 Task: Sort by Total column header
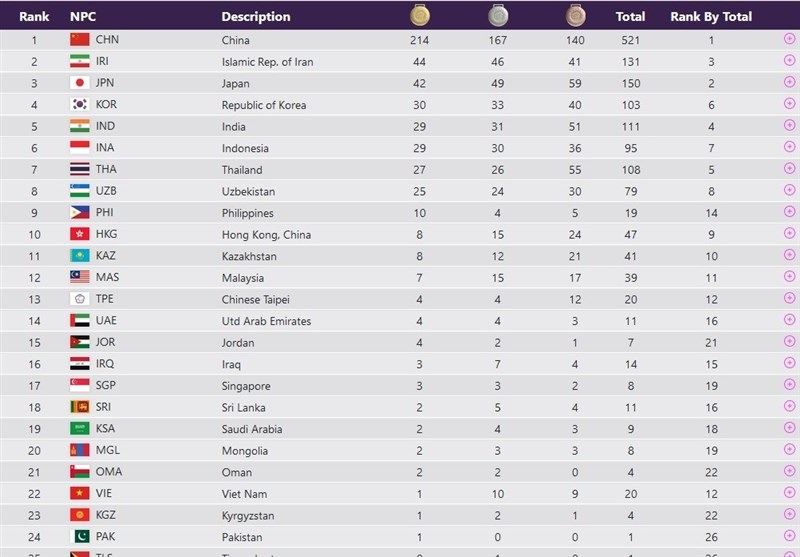pyautogui.click(x=630, y=16)
